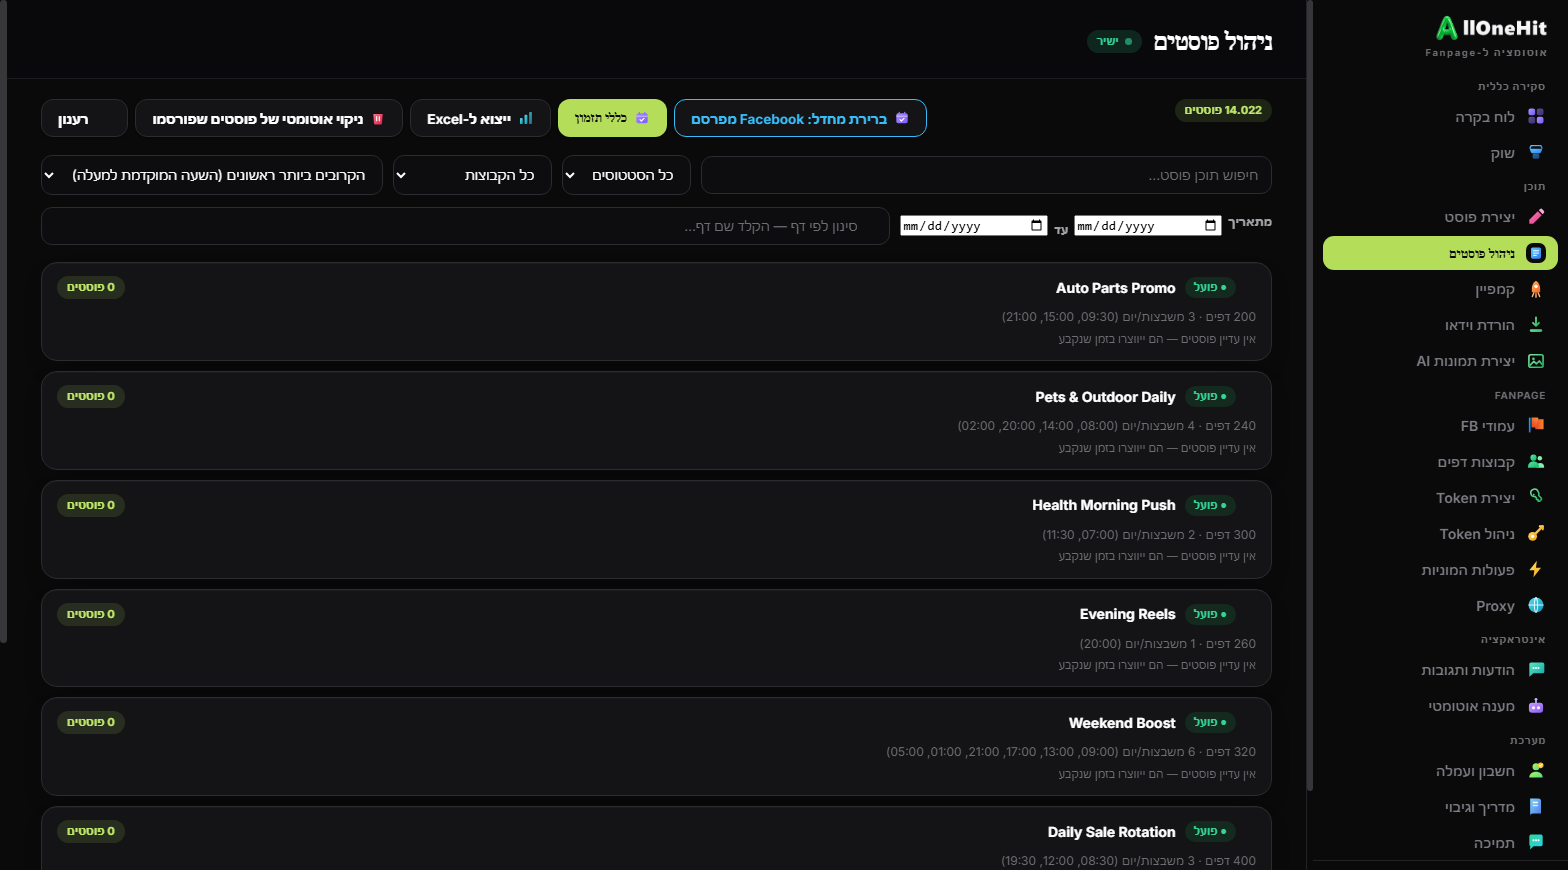
Task: Open יצירת Token menu item
Action: tap(1440, 498)
